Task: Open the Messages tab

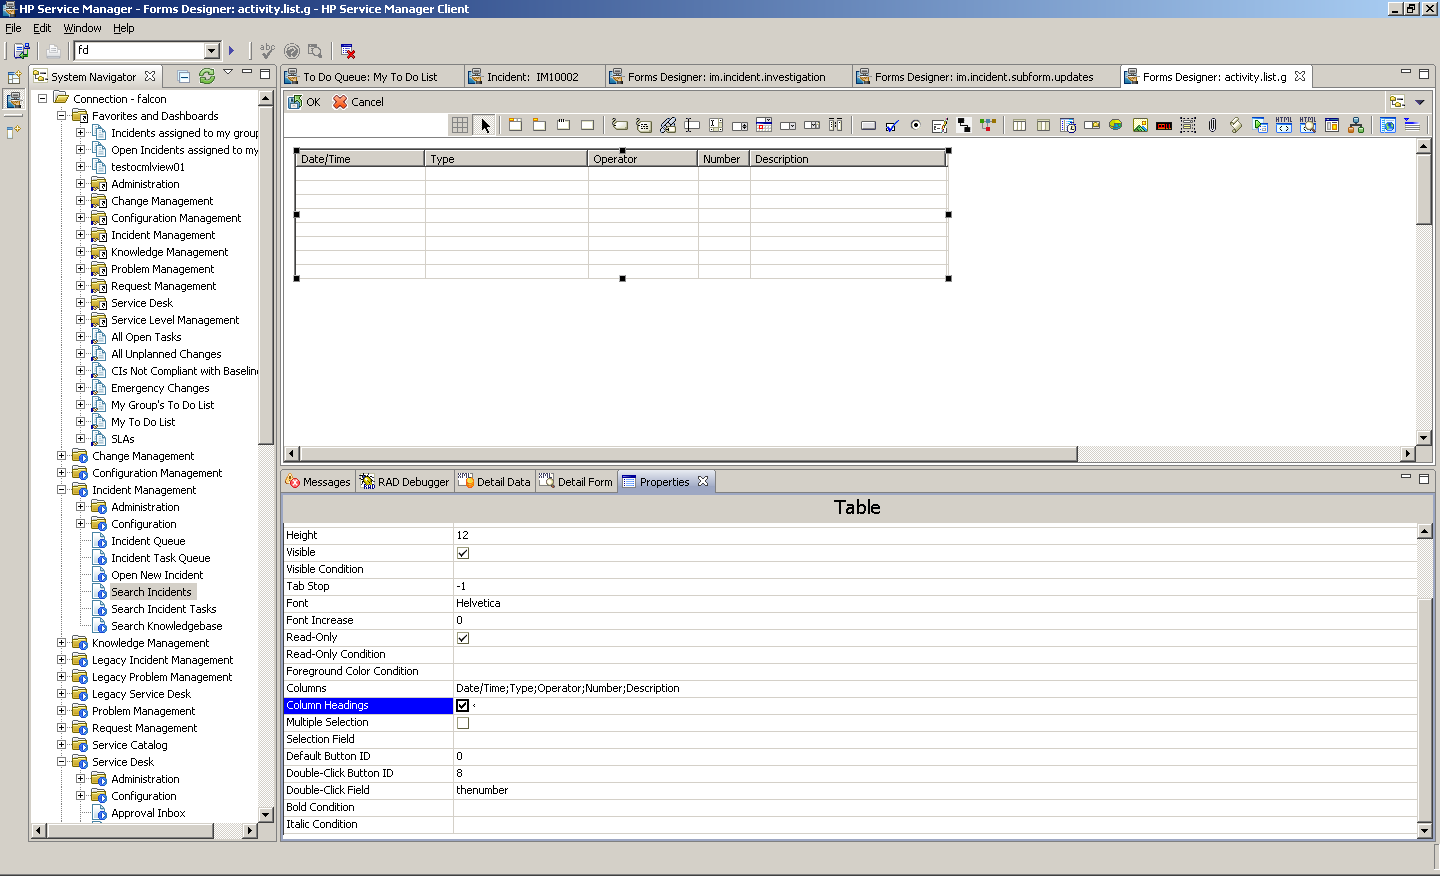Action: point(319,481)
